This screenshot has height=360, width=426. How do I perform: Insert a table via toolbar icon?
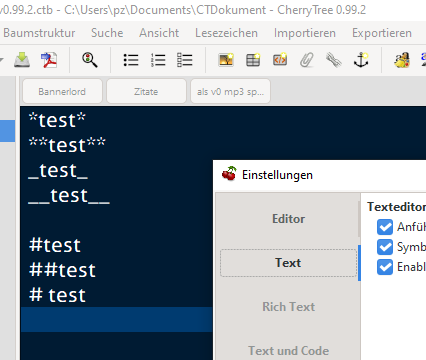[x=253, y=60]
